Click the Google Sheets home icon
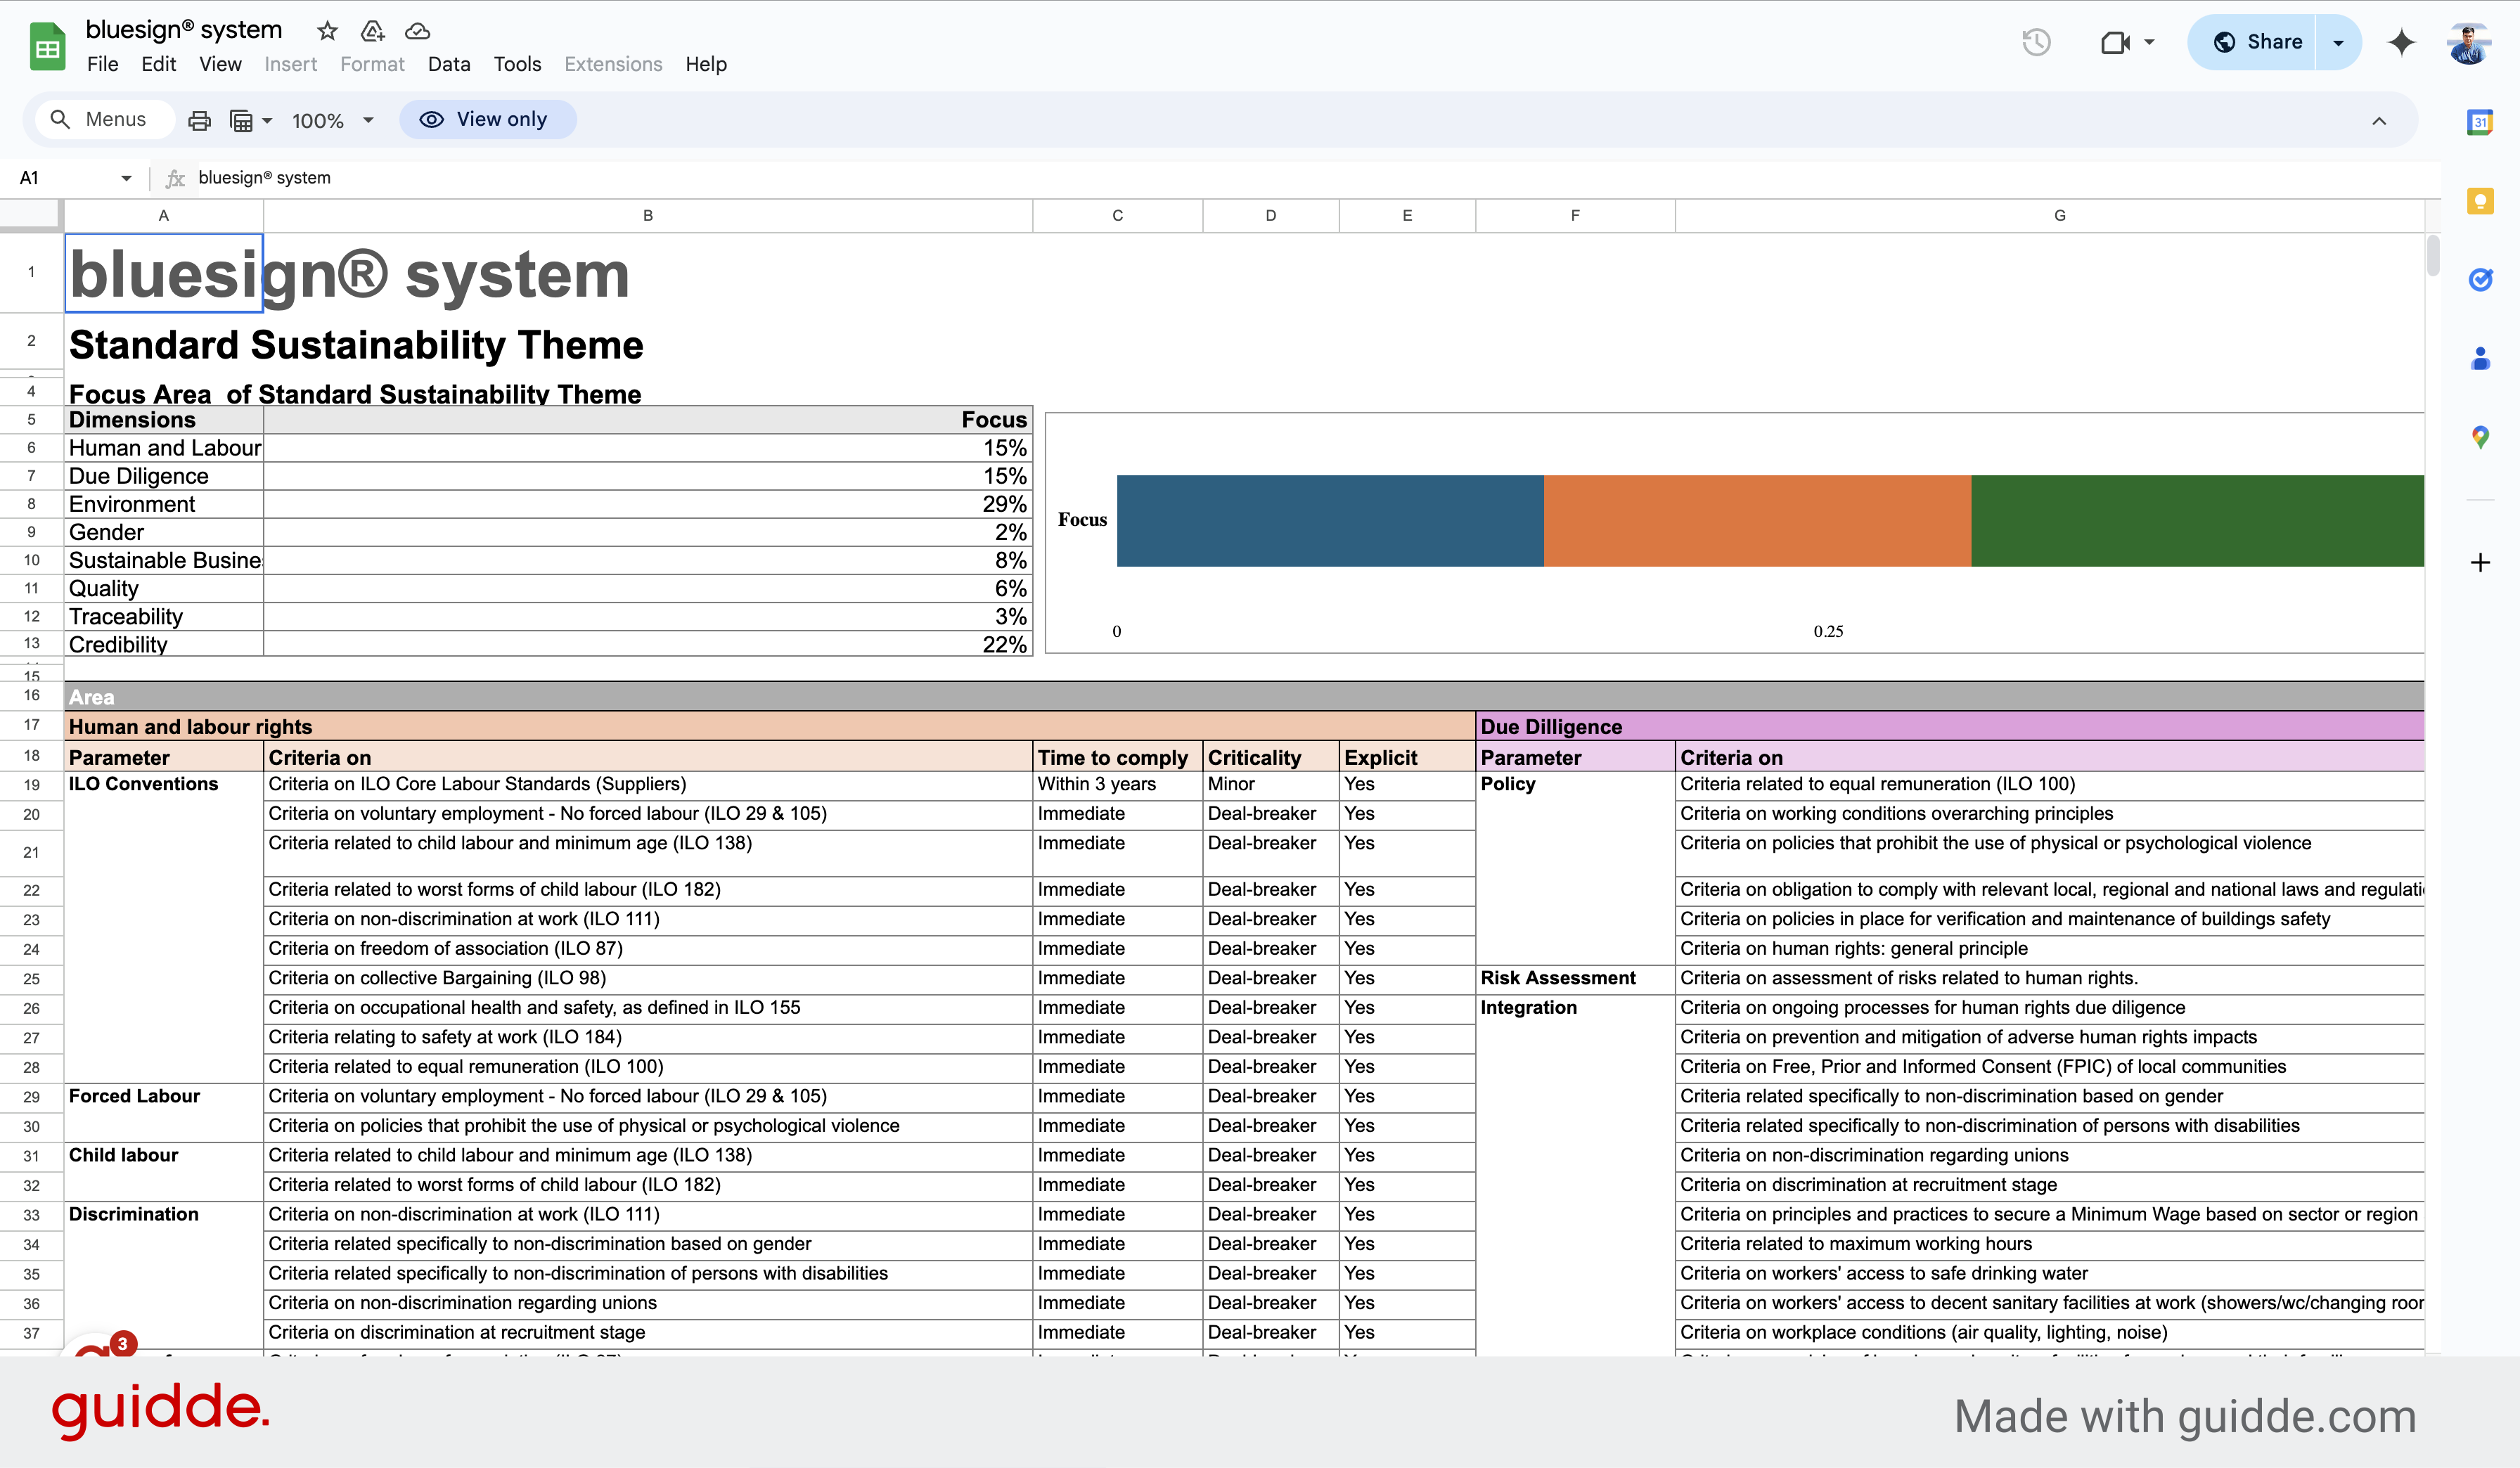Screen dimensions: 2520x1468 pyautogui.click(x=47, y=46)
